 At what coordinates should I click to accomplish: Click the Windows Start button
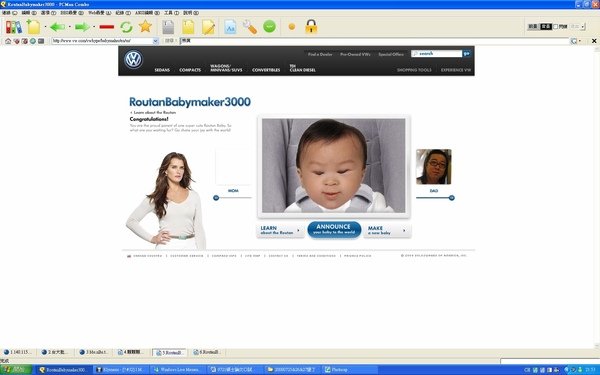click(16, 370)
